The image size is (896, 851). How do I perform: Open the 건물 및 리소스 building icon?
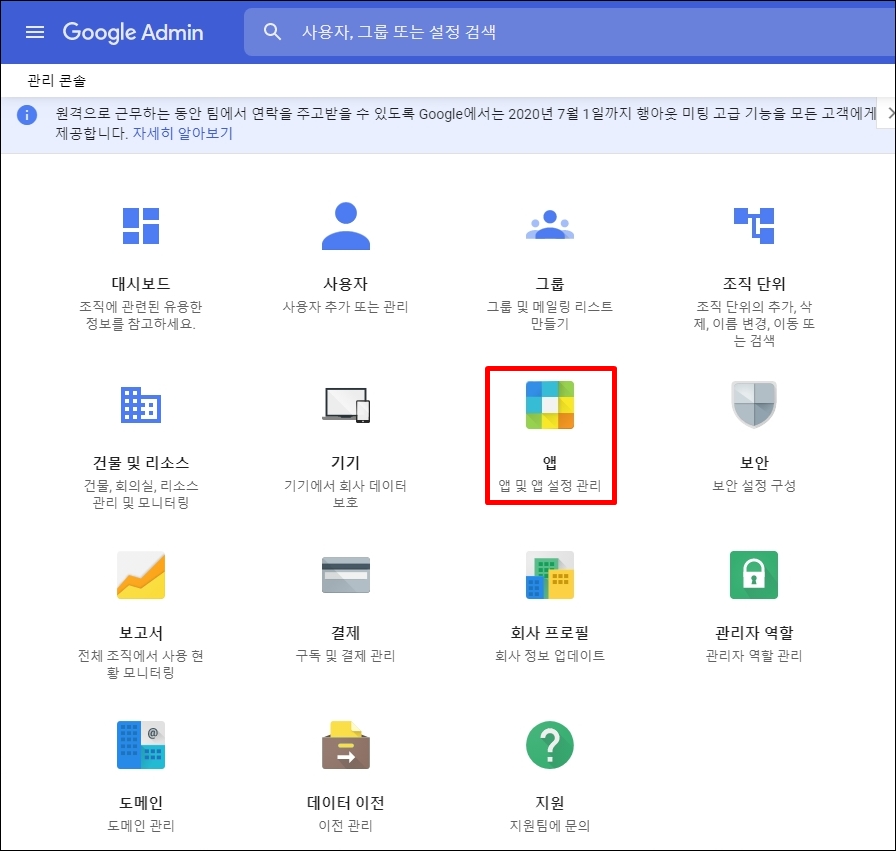(x=141, y=405)
